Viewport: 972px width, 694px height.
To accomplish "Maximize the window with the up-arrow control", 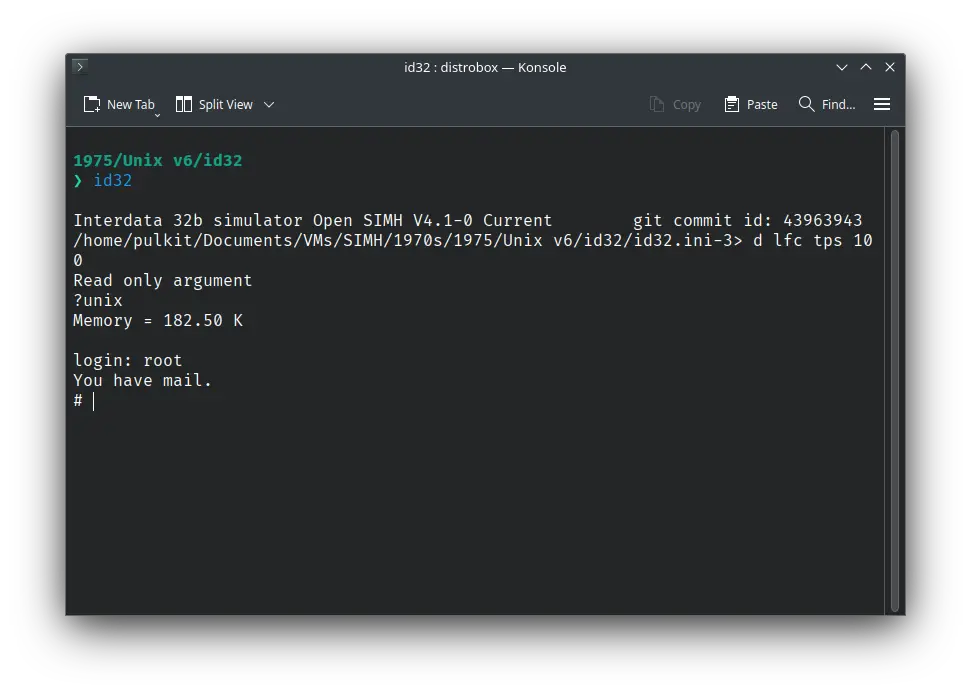I will pos(866,67).
